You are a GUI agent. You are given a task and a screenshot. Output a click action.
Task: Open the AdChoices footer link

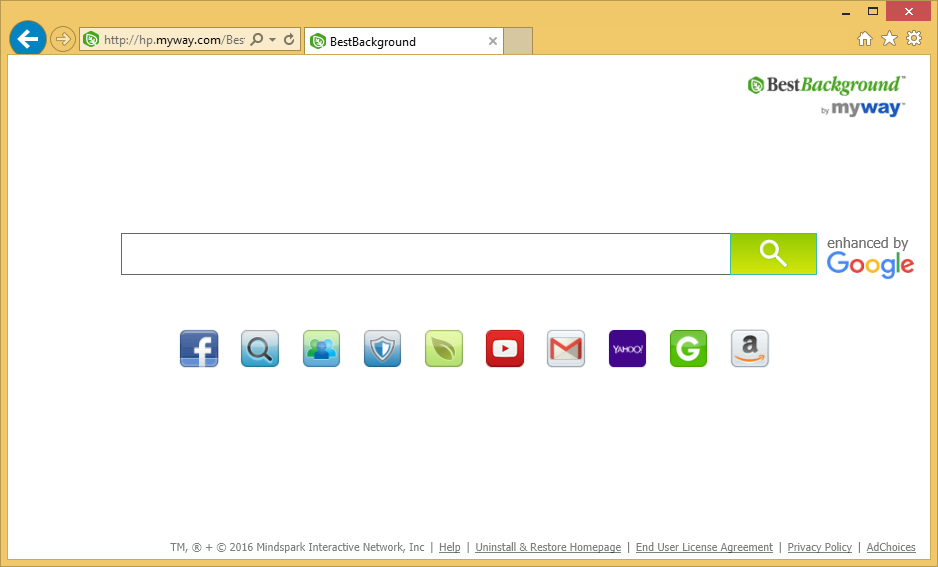pyautogui.click(x=891, y=547)
